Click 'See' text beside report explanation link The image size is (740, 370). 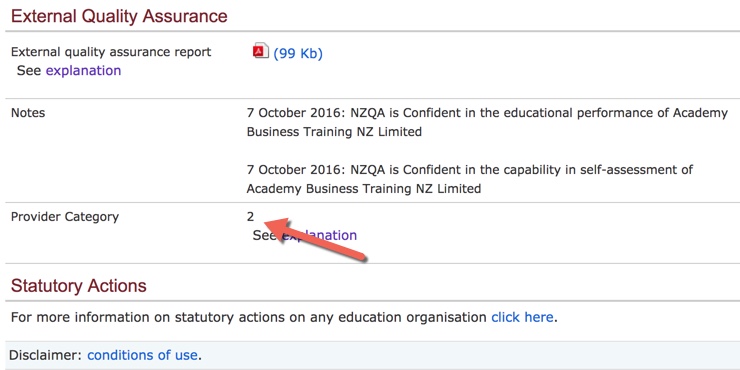pos(29,70)
